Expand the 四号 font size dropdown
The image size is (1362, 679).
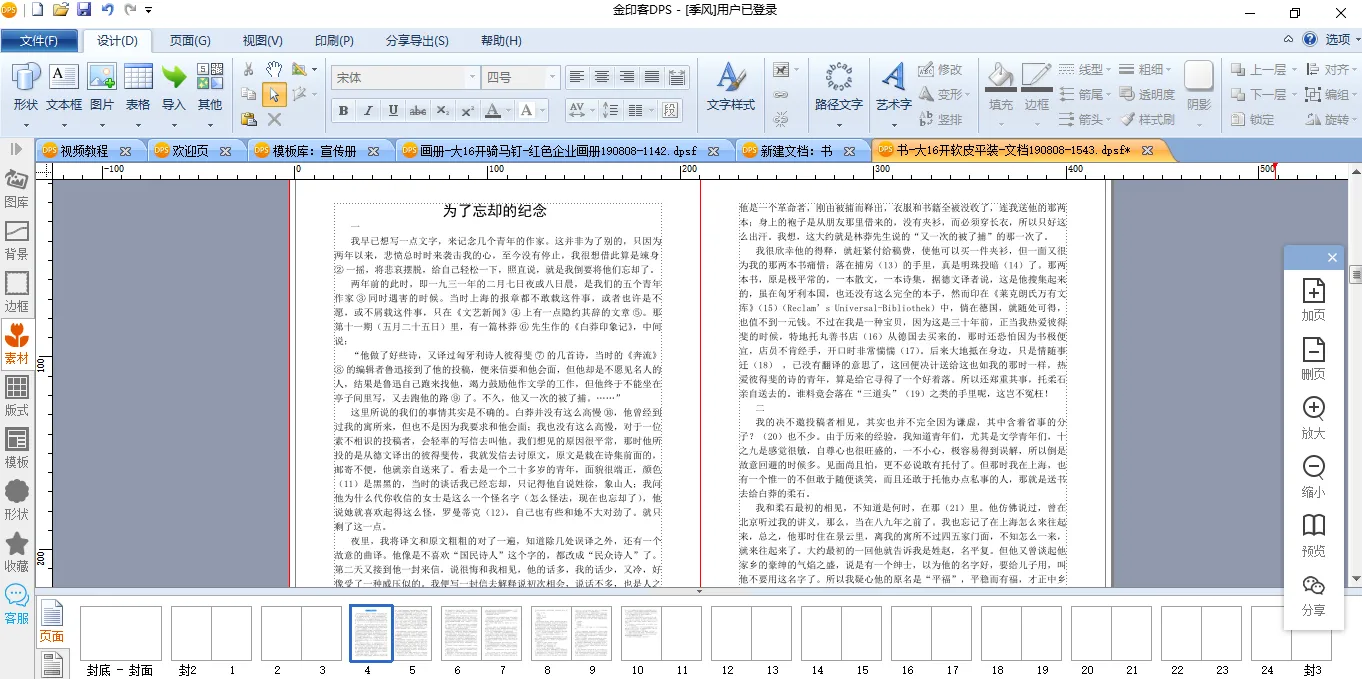(551, 78)
